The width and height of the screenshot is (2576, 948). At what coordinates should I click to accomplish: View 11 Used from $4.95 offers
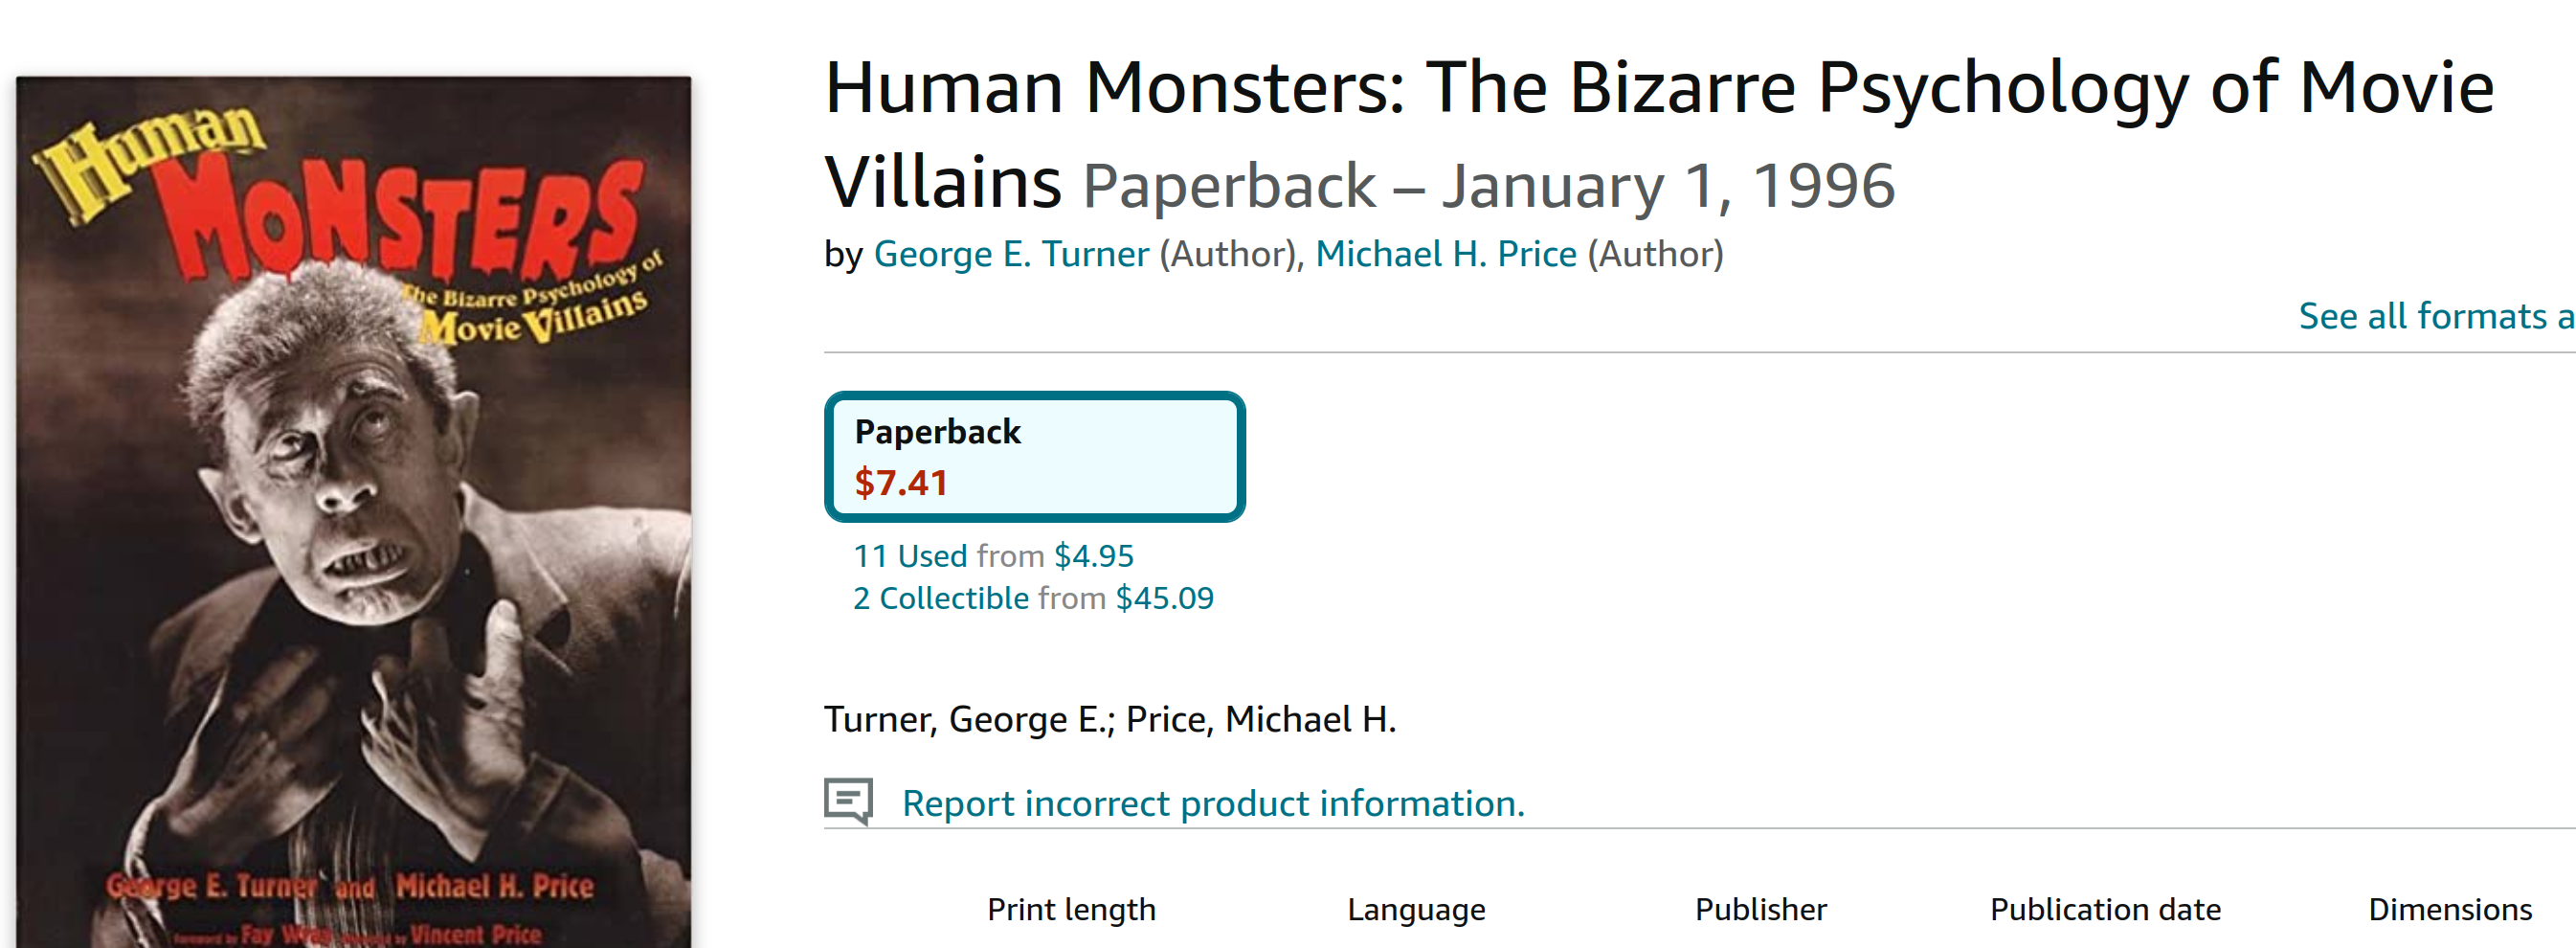[x=993, y=556]
